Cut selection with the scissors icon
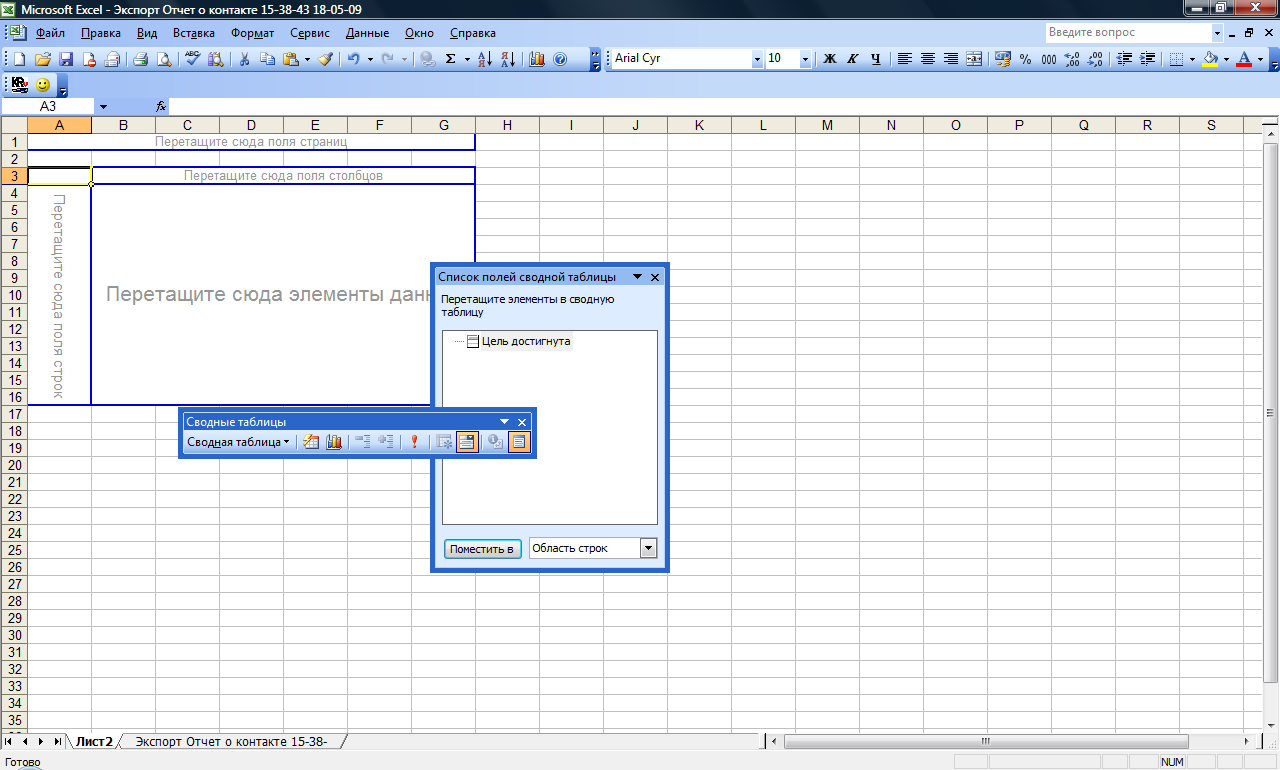The height and width of the screenshot is (770, 1280). pos(243,59)
